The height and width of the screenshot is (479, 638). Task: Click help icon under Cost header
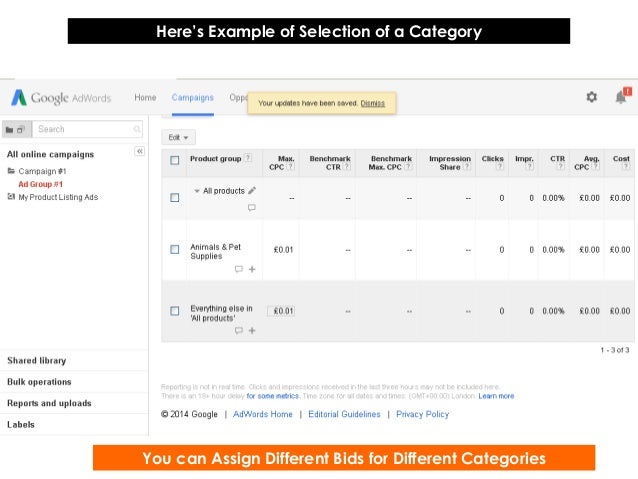(626, 166)
